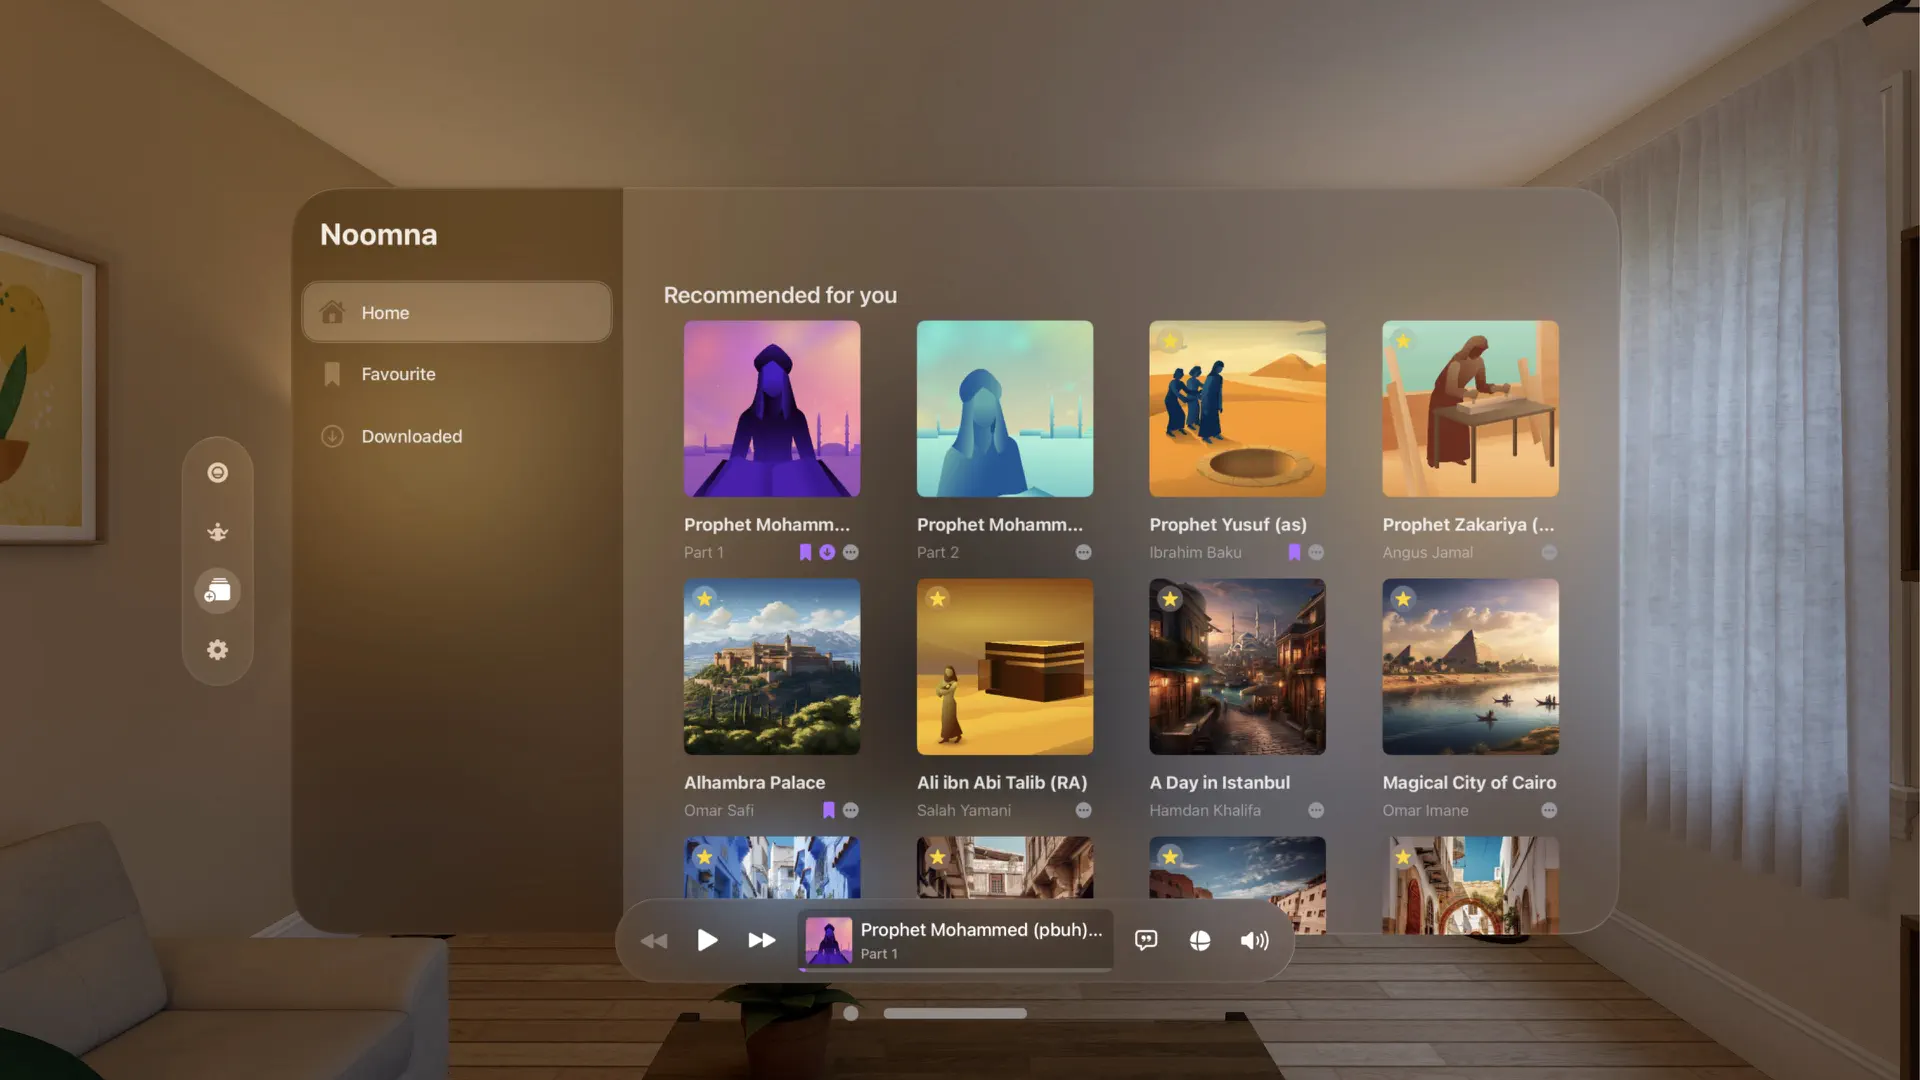Expand the options menu for Magical City of Cairo
The image size is (1920, 1080).
click(1549, 810)
